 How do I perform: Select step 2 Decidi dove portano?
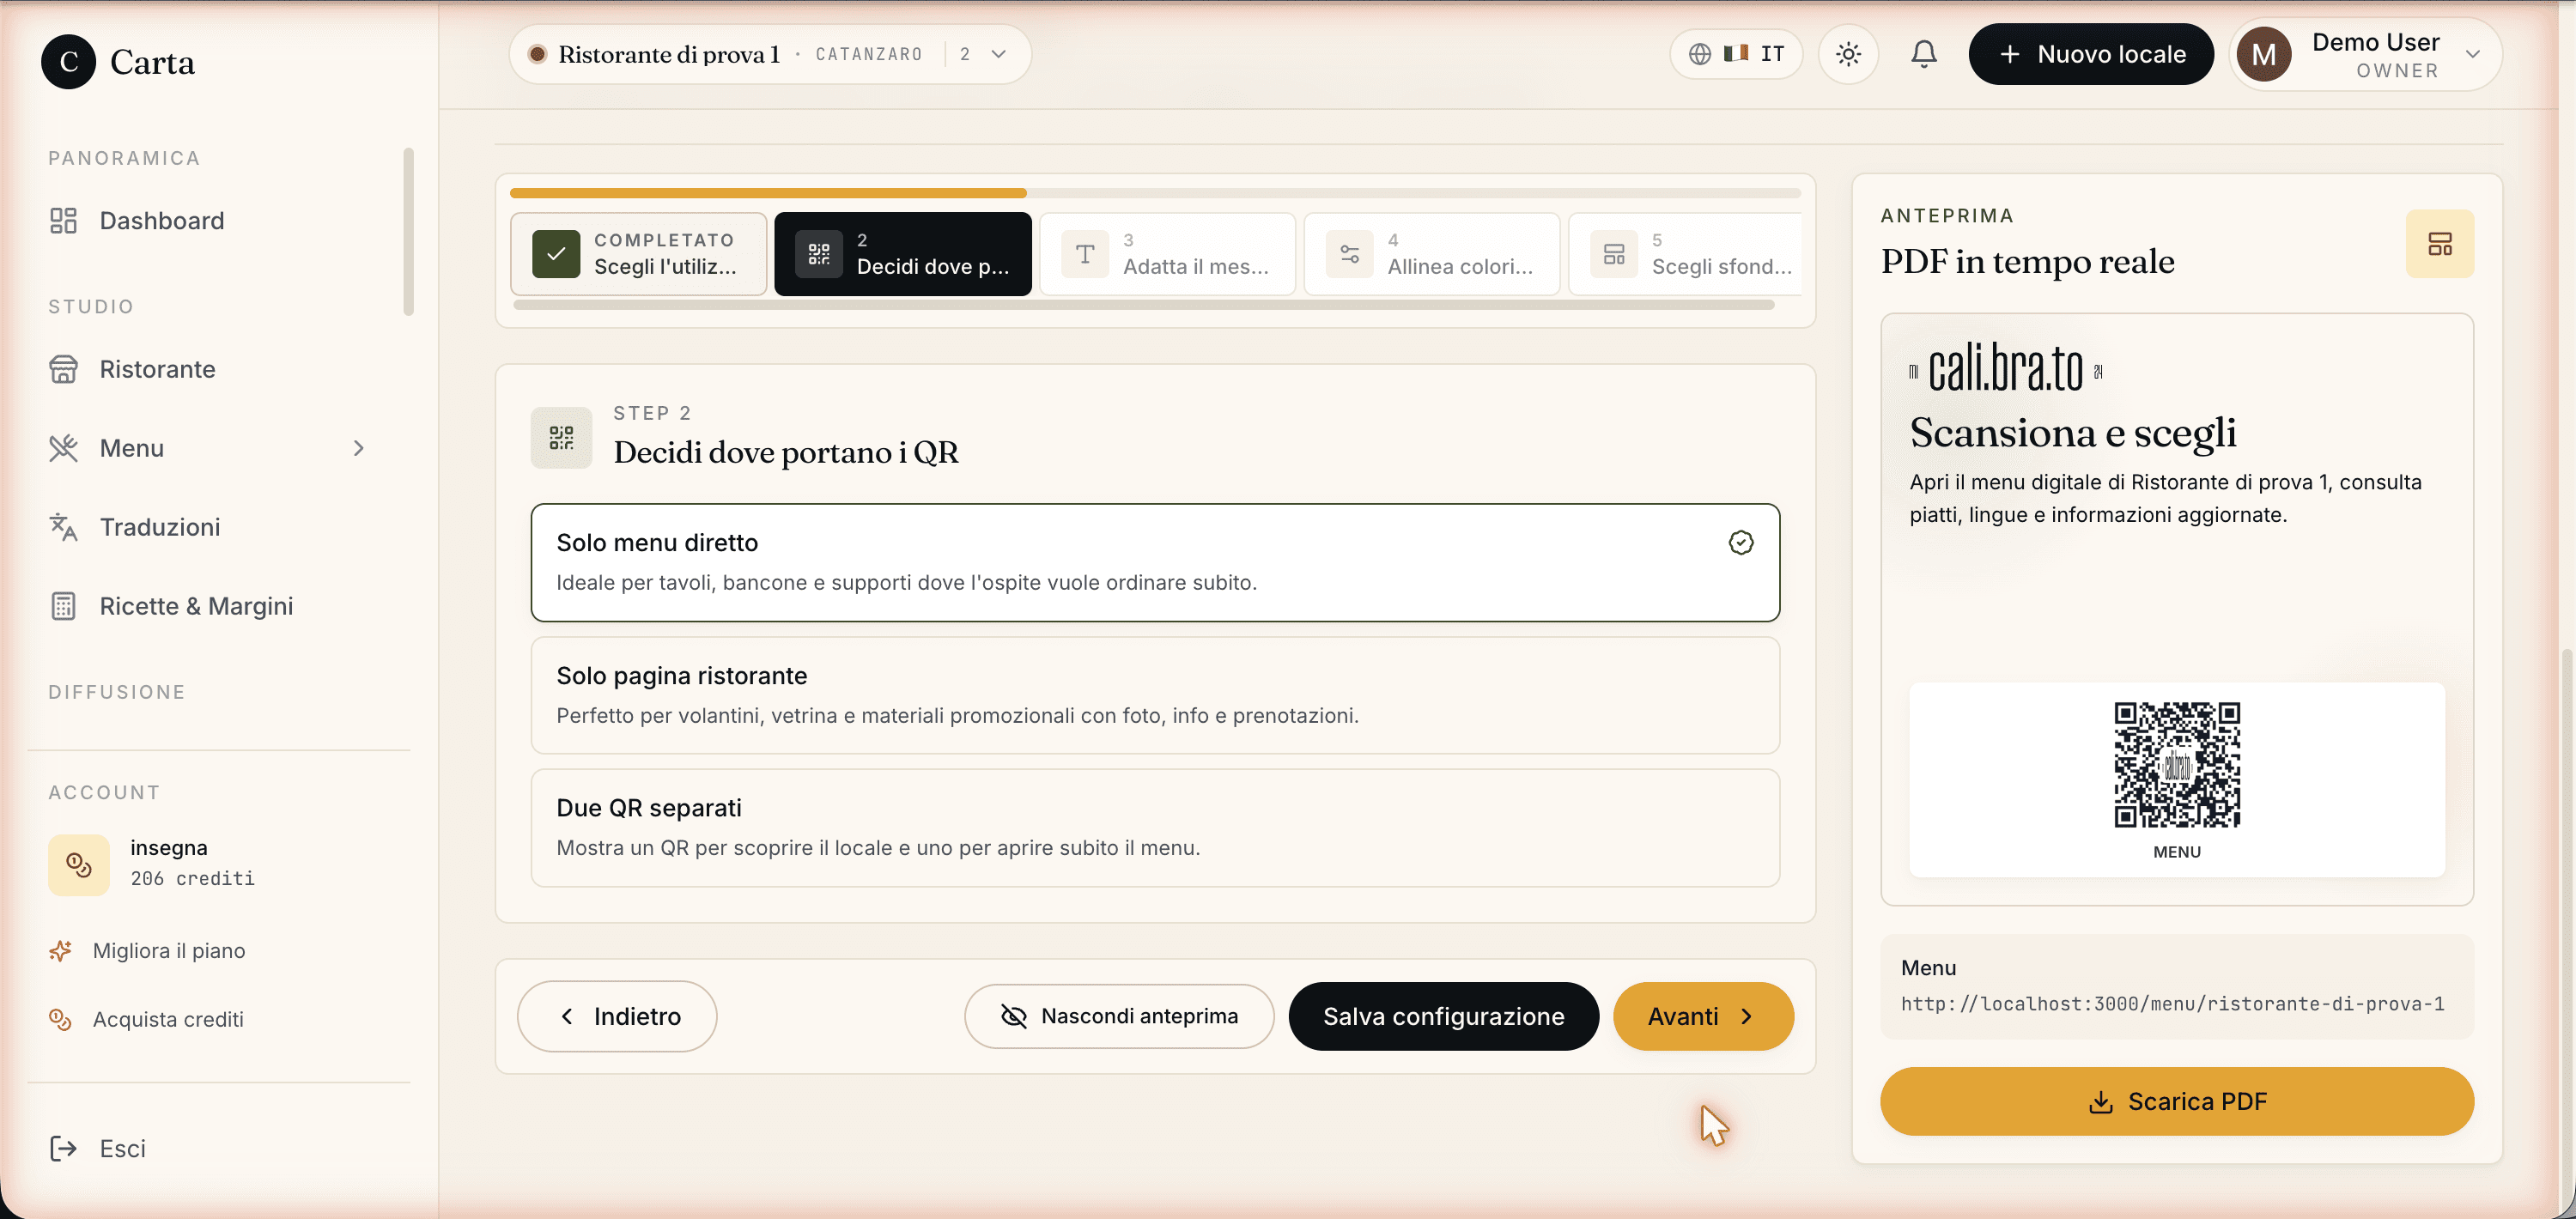tap(903, 254)
